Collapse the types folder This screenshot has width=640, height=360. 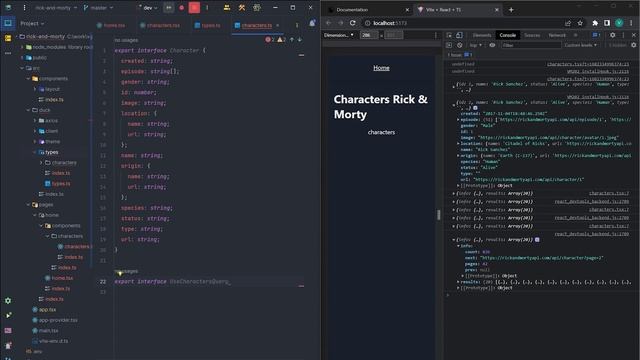click(x=35, y=152)
